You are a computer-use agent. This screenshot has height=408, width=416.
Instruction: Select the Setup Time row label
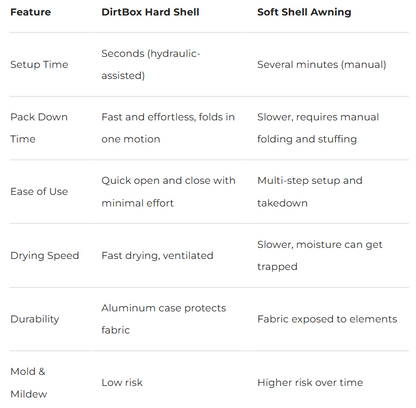[x=39, y=64]
